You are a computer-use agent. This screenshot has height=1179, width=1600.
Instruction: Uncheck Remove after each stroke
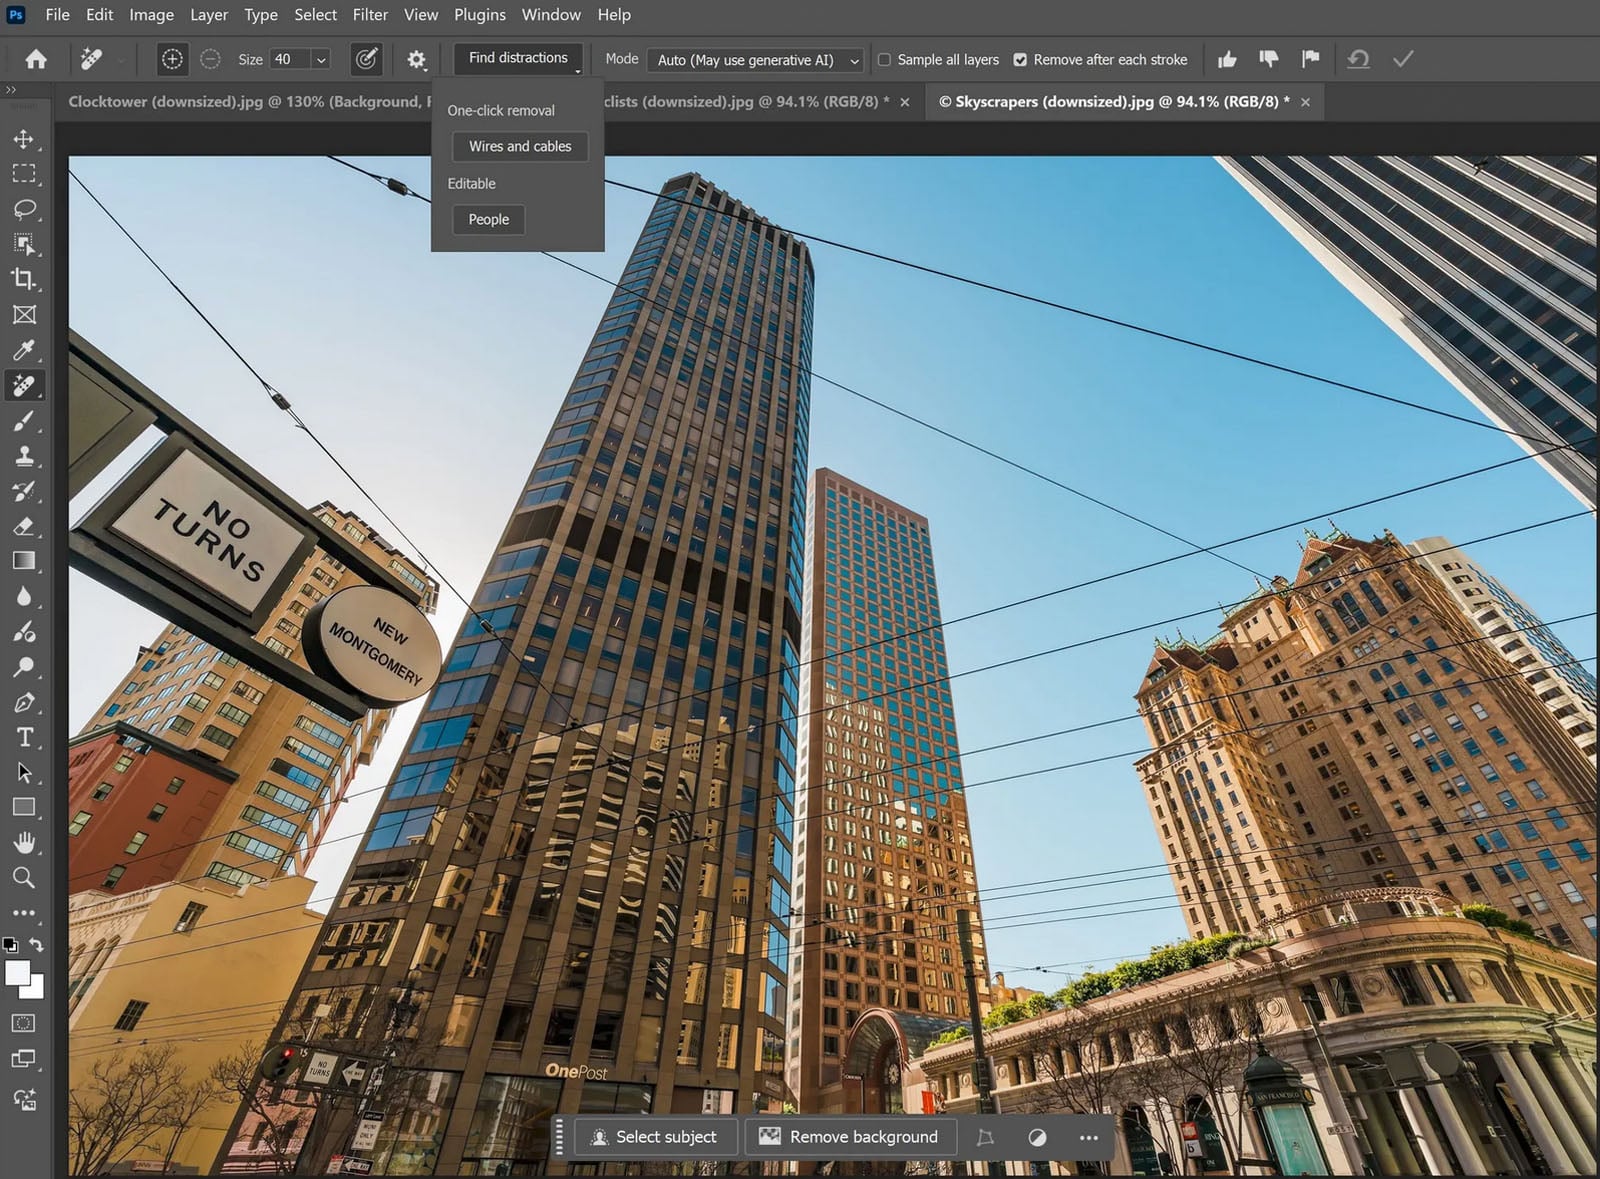coord(1022,59)
